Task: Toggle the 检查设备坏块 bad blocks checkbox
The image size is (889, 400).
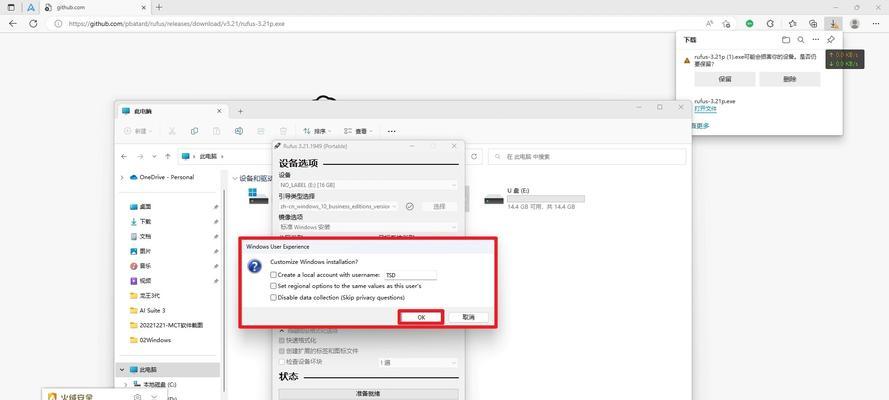Action: click(x=282, y=362)
